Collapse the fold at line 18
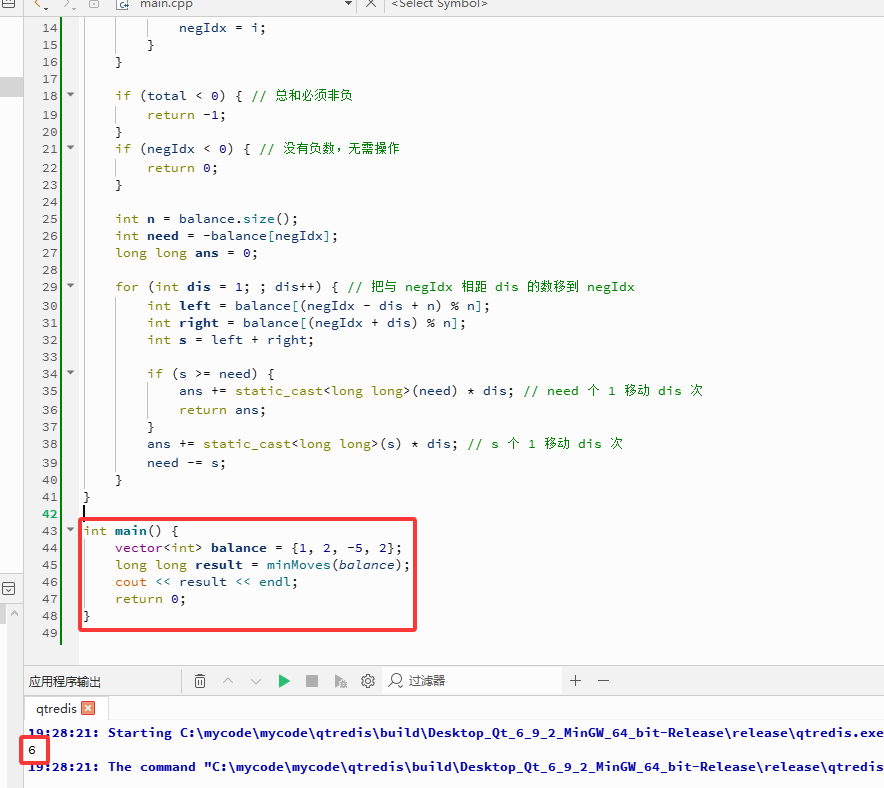Viewport: 884px width, 788px height. tap(70, 94)
